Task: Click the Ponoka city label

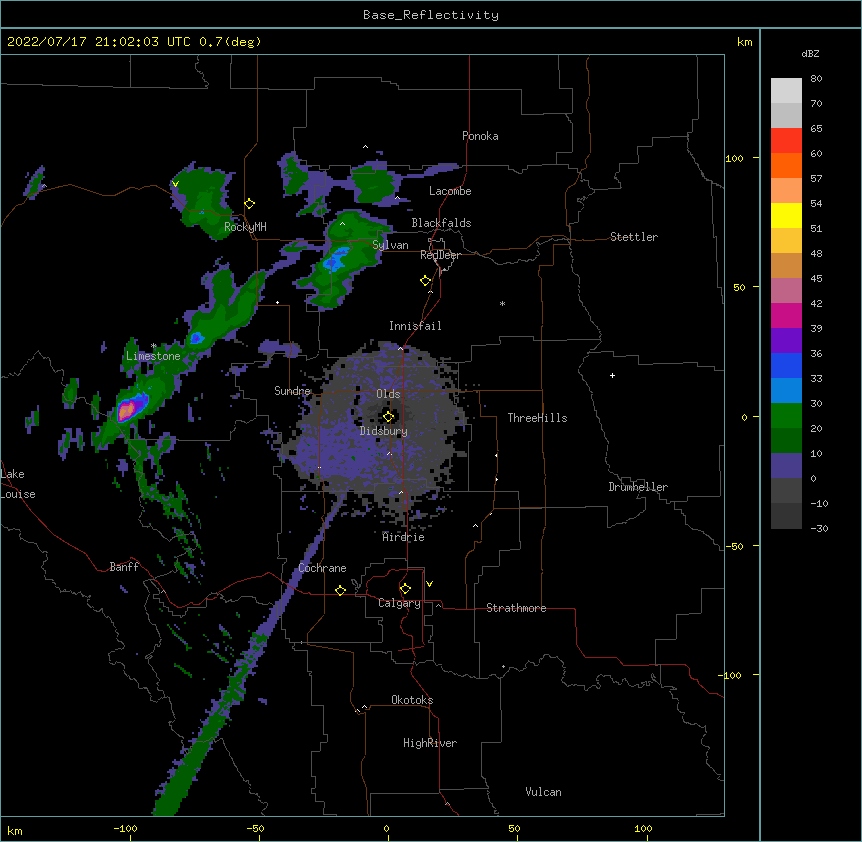Action: tap(480, 136)
